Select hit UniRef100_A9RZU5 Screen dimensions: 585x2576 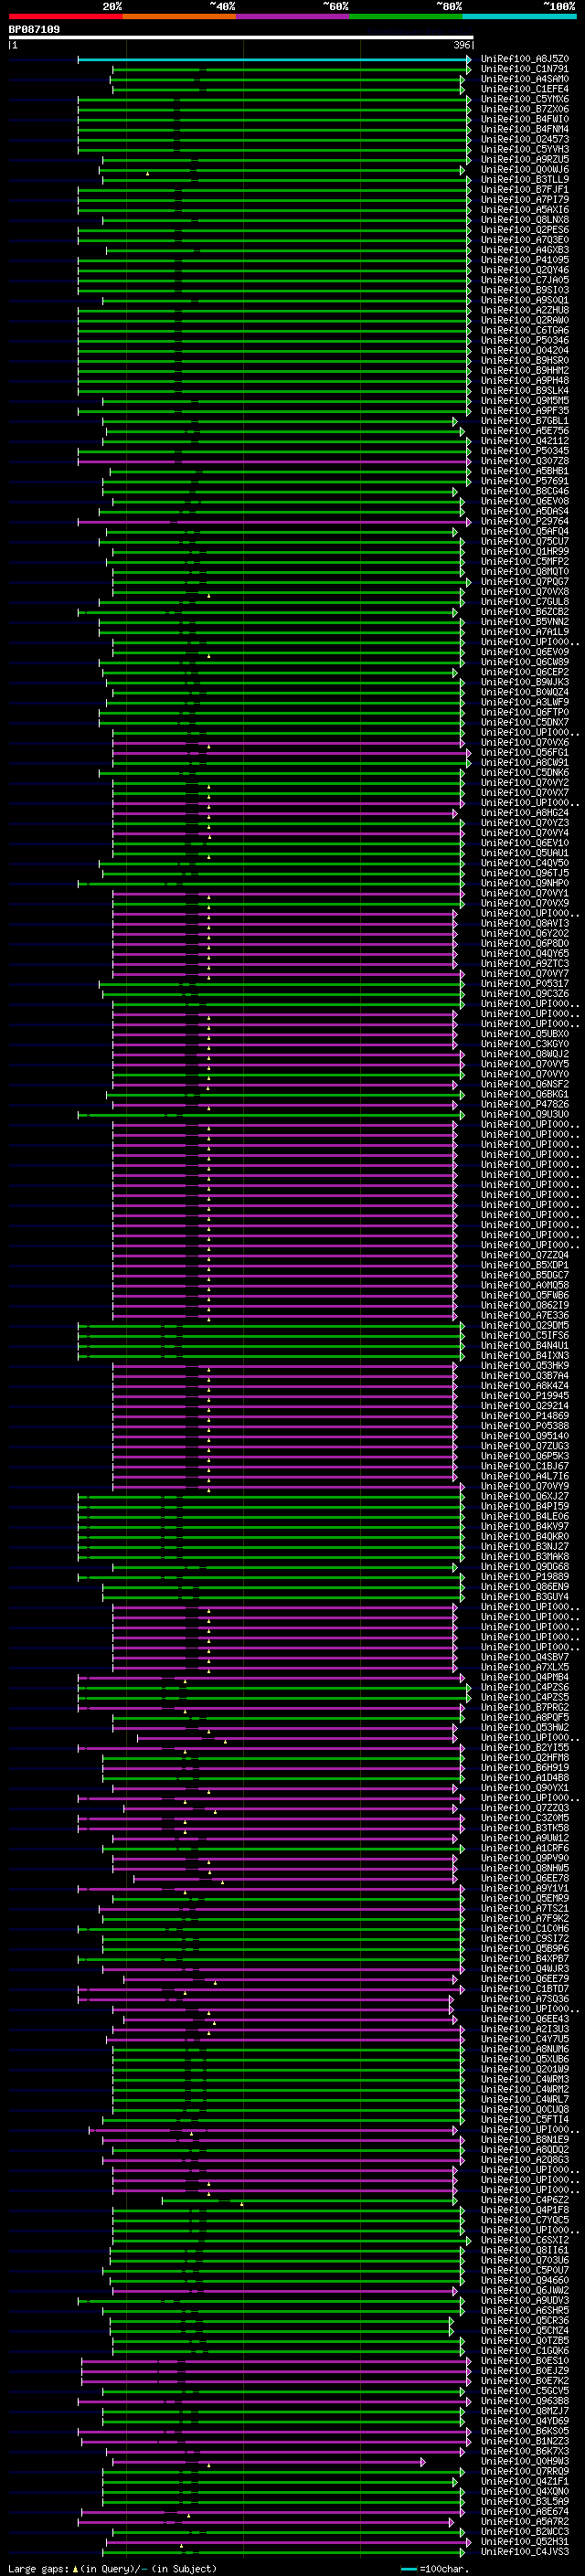coord(525,159)
